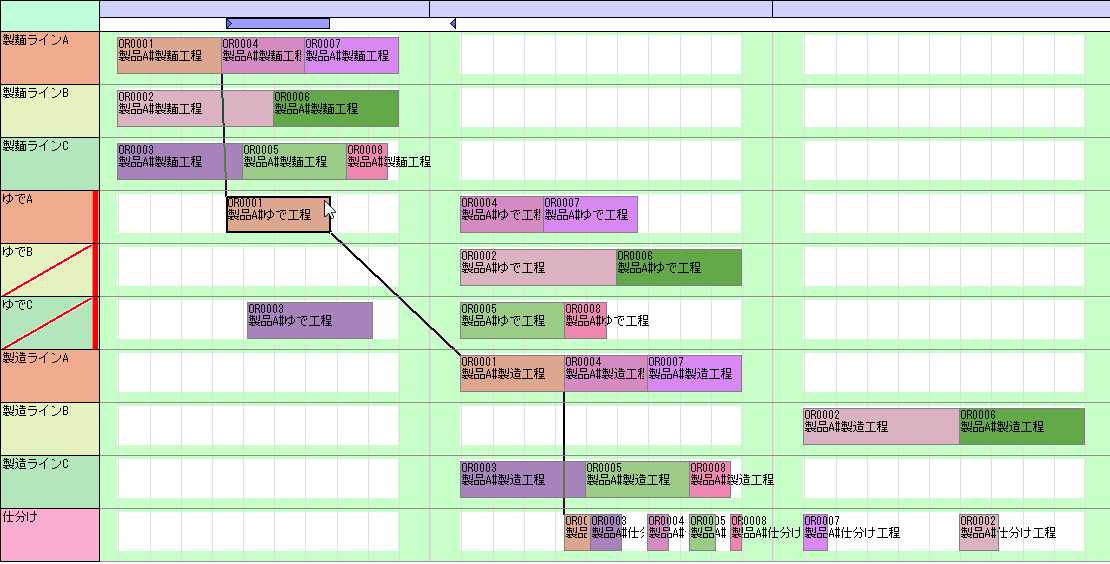The height and width of the screenshot is (564, 1110).
Task: Click OR0004 ゆで工程 bar on ゆでA row
Action: point(501,215)
